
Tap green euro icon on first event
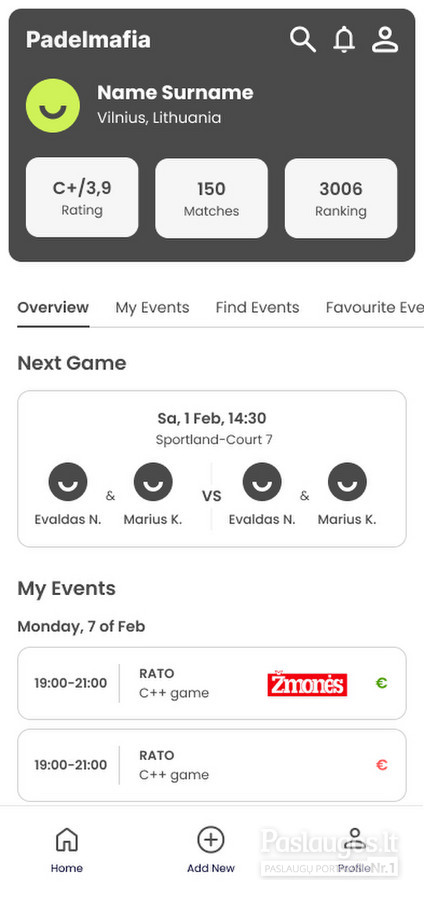click(x=382, y=683)
